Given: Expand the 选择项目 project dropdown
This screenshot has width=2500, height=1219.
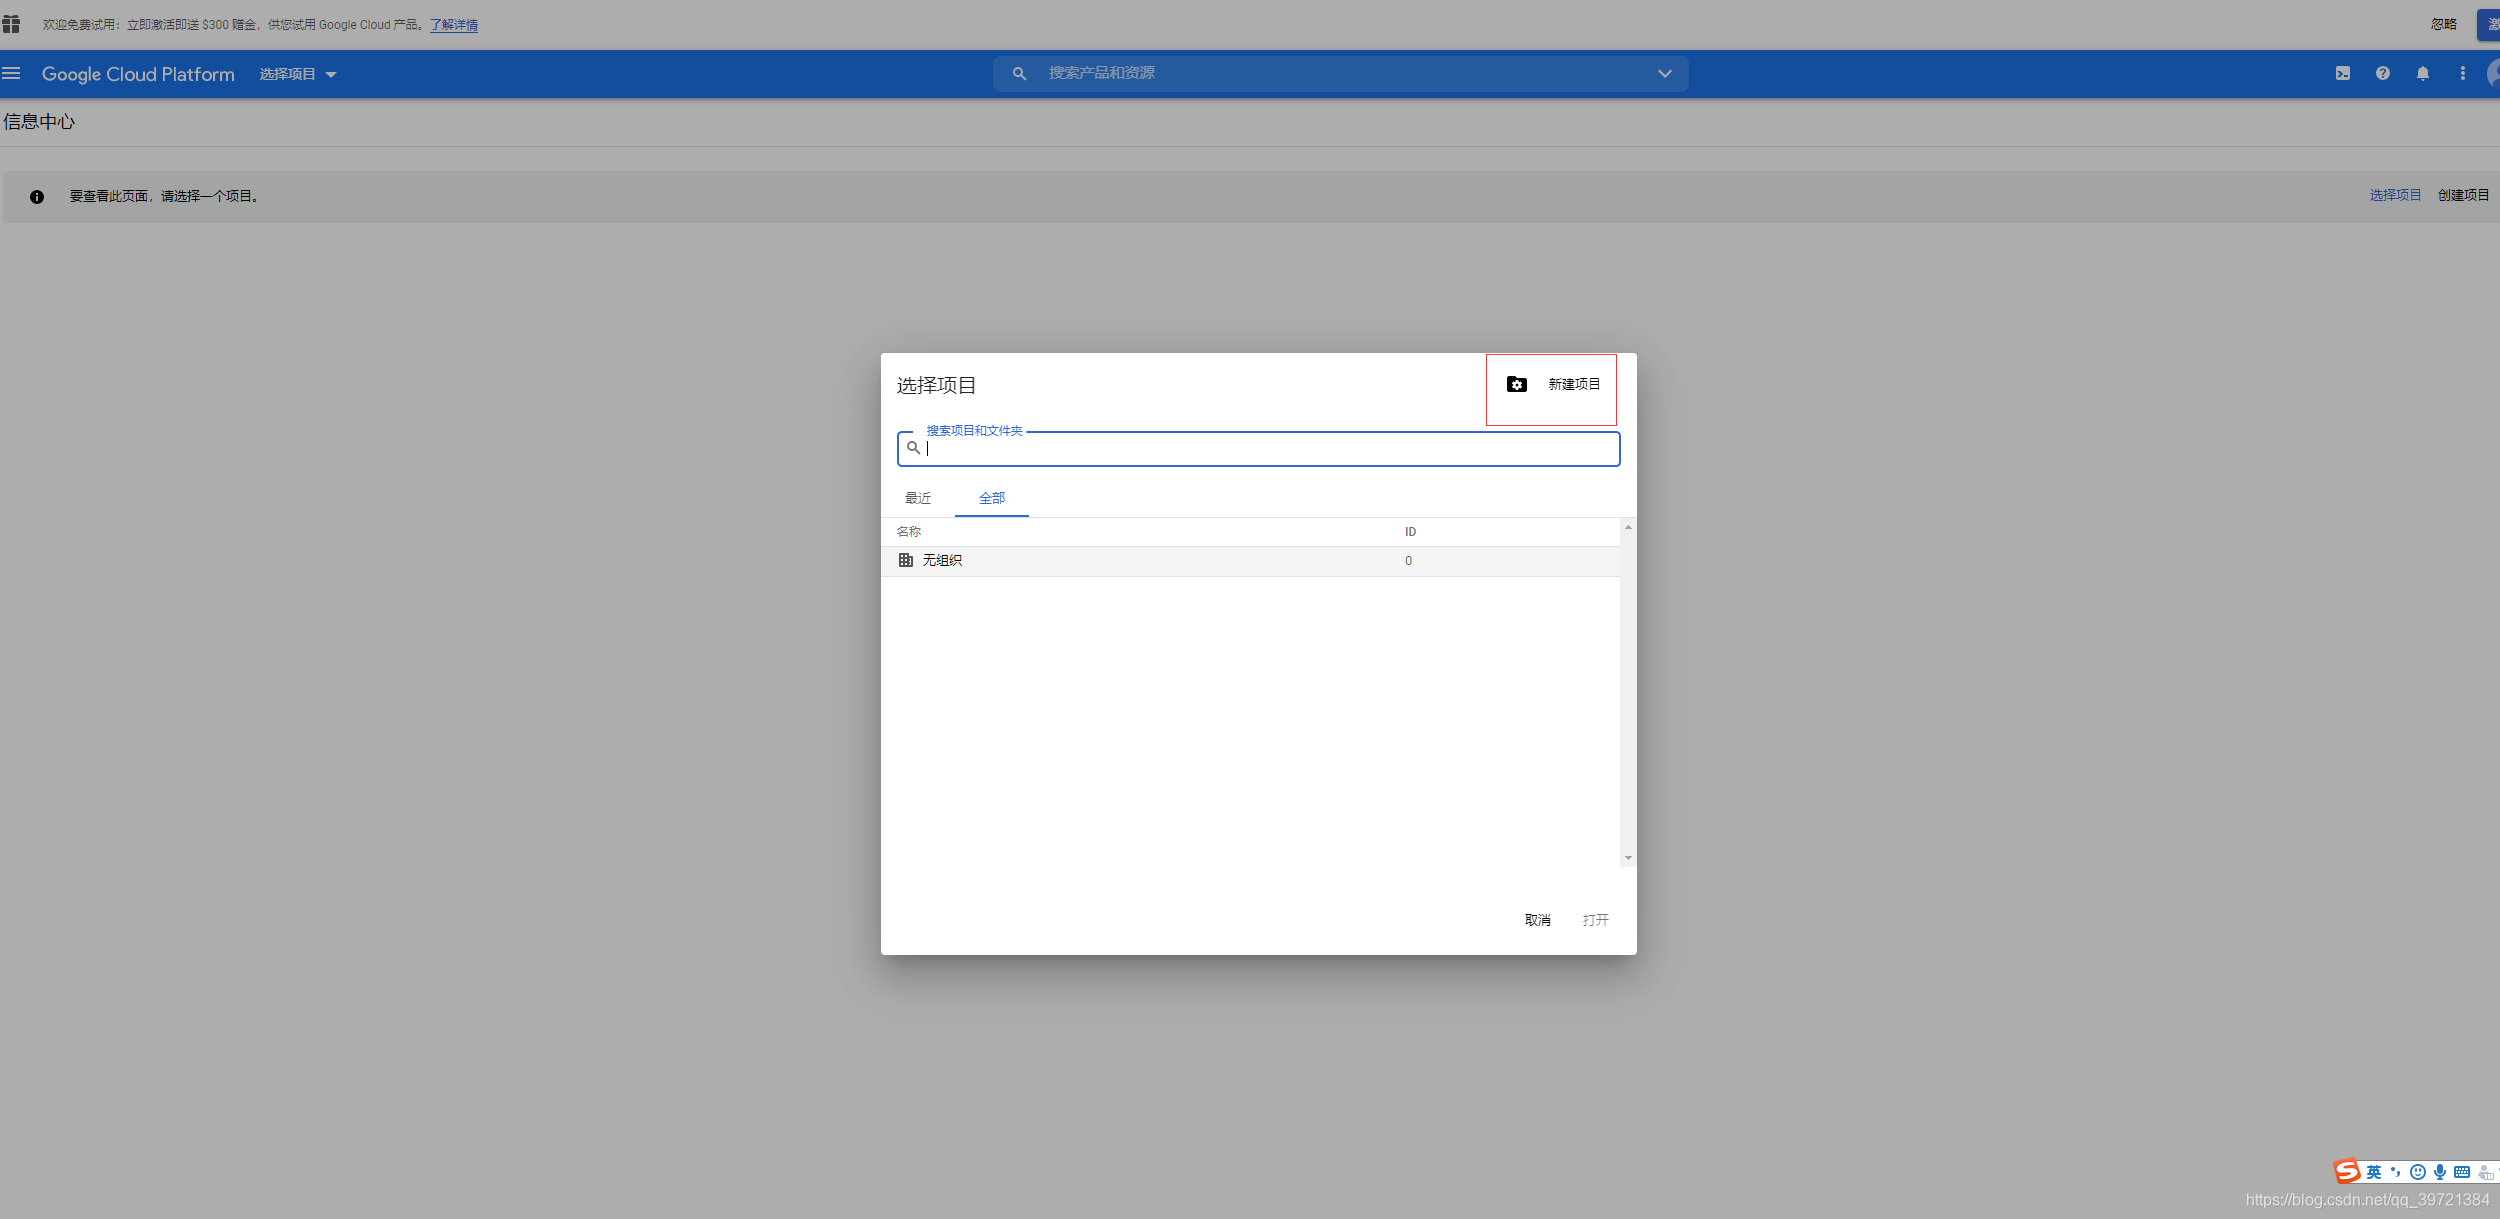Looking at the screenshot, I should 298,74.
